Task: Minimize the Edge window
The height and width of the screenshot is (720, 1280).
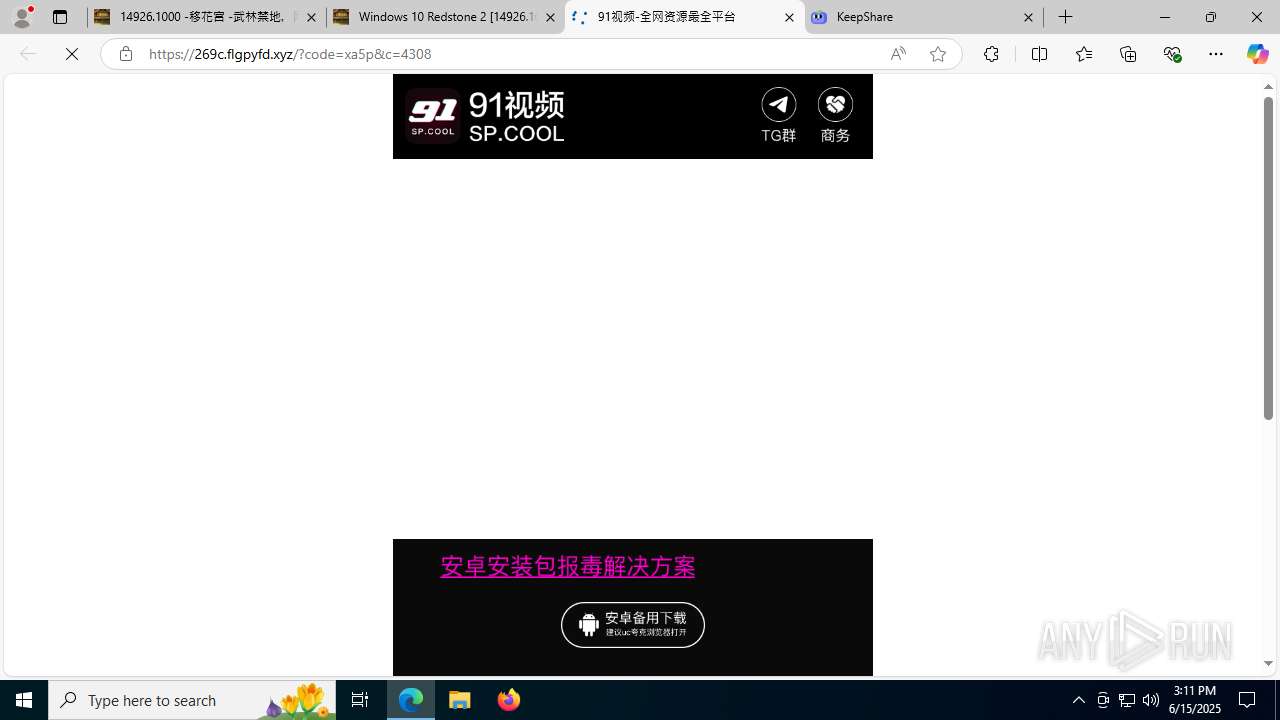Action: click(x=1165, y=17)
